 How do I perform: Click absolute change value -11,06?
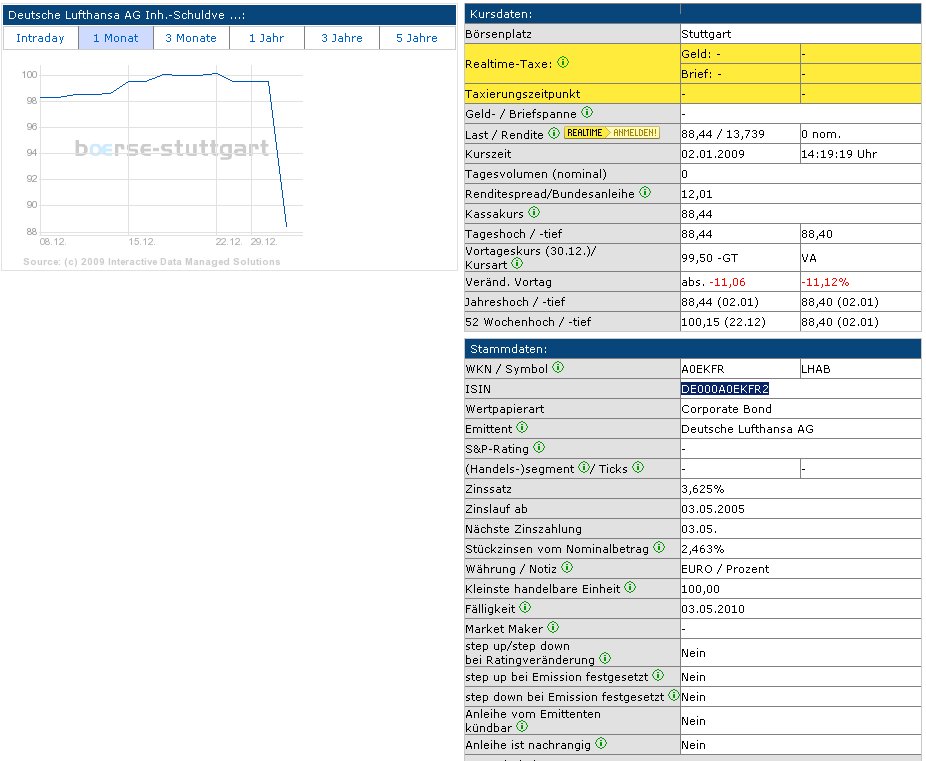point(727,282)
